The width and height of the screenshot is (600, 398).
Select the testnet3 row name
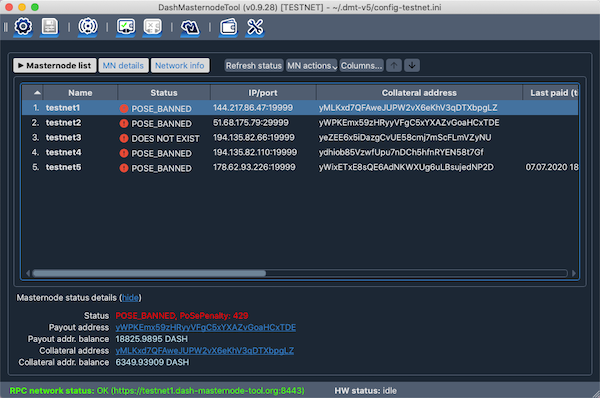pos(64,137)
